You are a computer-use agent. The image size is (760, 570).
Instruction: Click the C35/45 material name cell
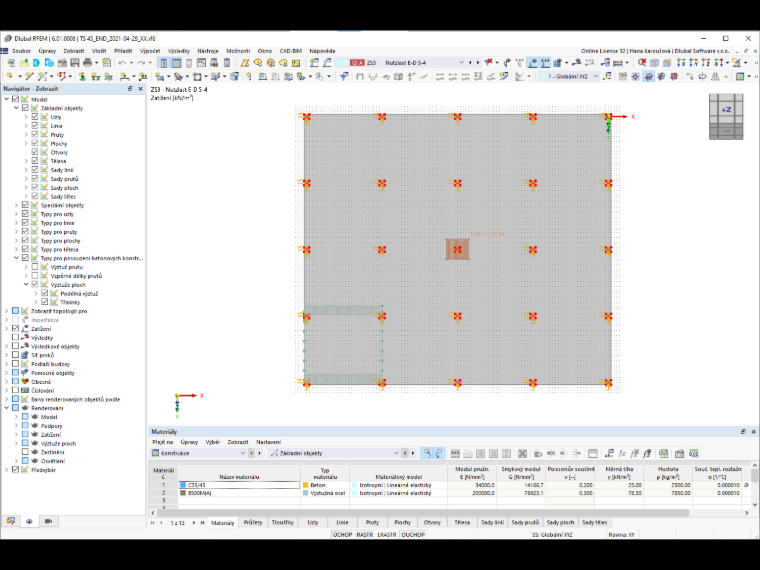(239, 485)
